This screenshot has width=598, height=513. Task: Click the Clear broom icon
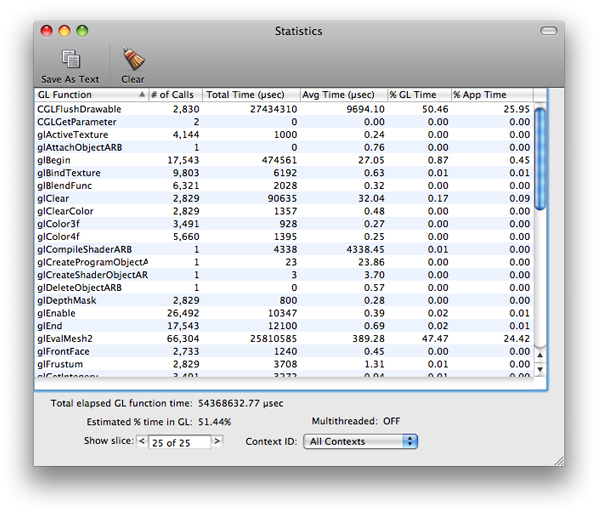tap(133, 59)
